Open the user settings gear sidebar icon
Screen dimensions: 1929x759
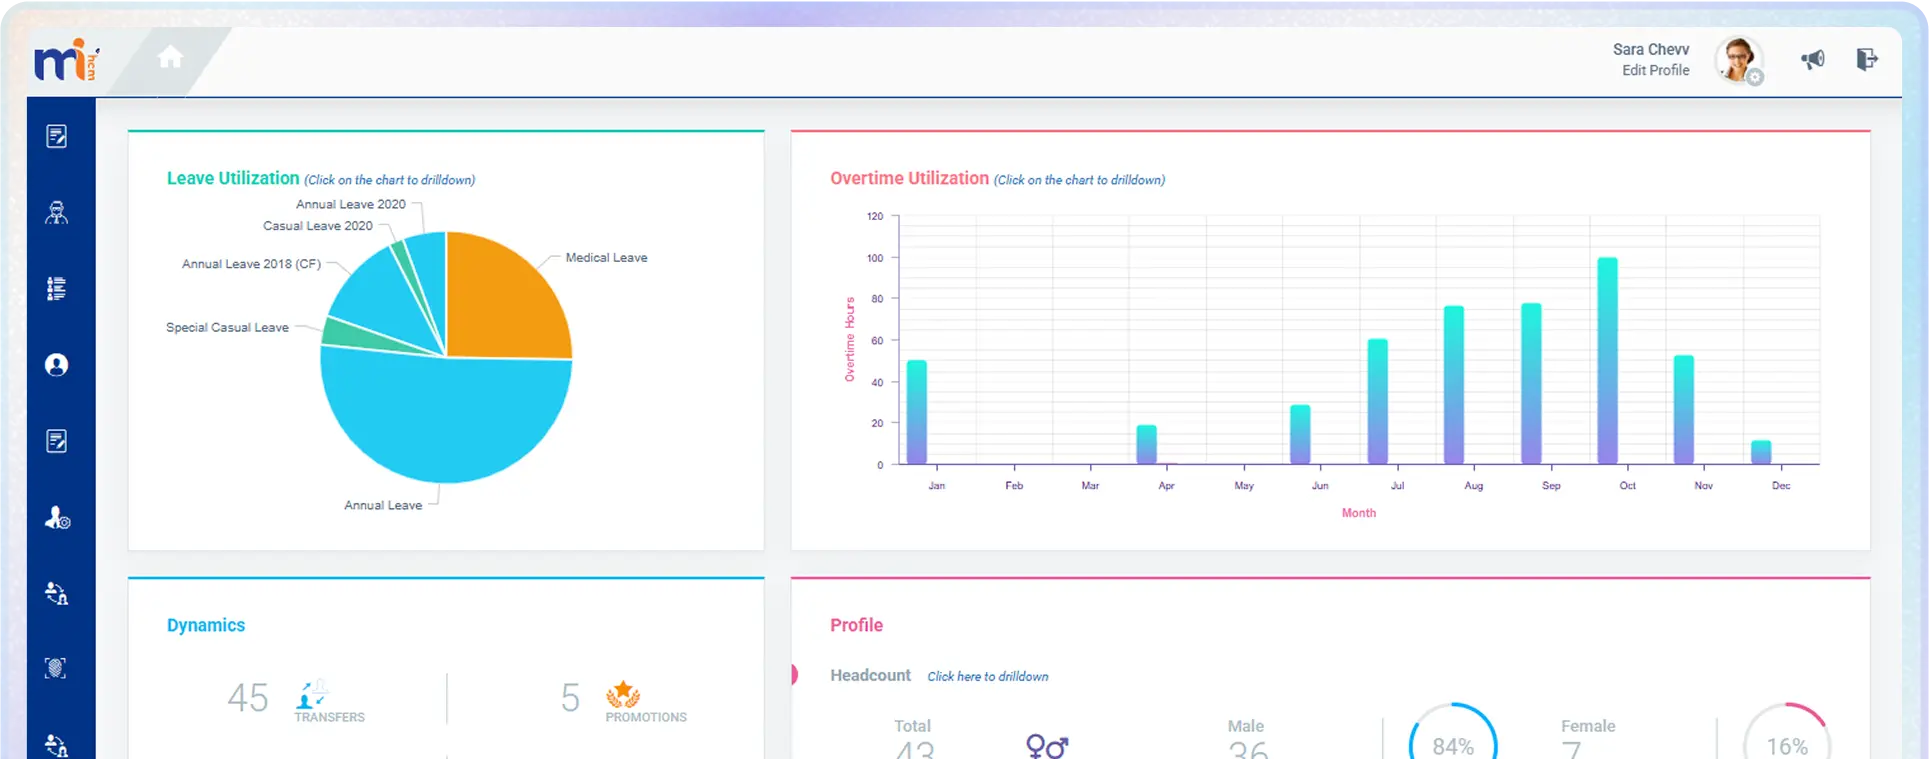click(57, 517)
